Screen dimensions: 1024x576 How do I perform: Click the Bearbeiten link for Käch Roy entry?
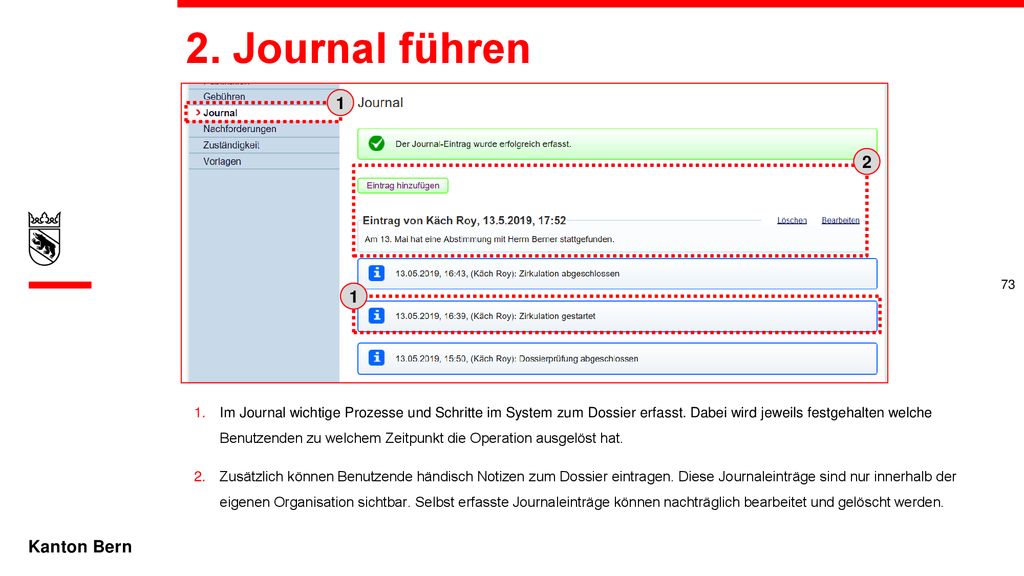[x=840, y=221]
